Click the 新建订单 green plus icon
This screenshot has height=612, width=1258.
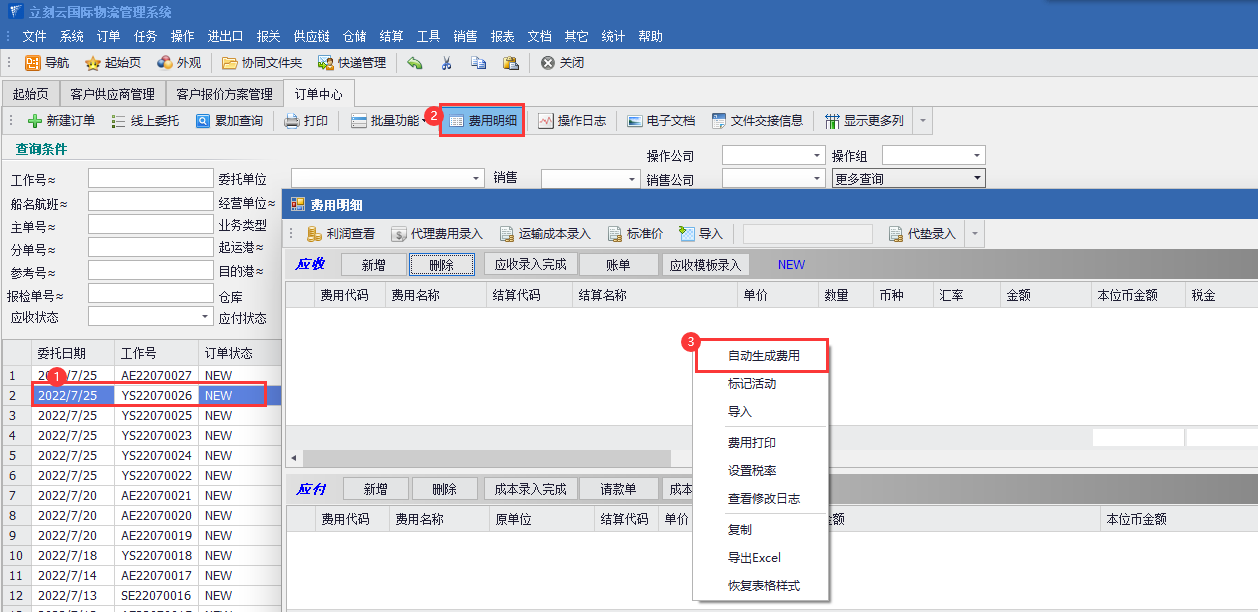[x=35, y=121]
